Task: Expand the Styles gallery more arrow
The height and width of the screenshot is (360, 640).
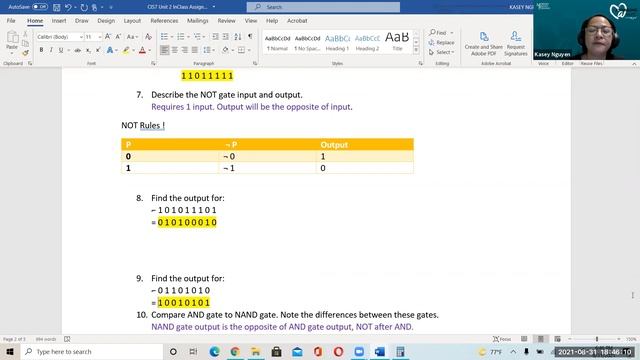Action: 416,50
